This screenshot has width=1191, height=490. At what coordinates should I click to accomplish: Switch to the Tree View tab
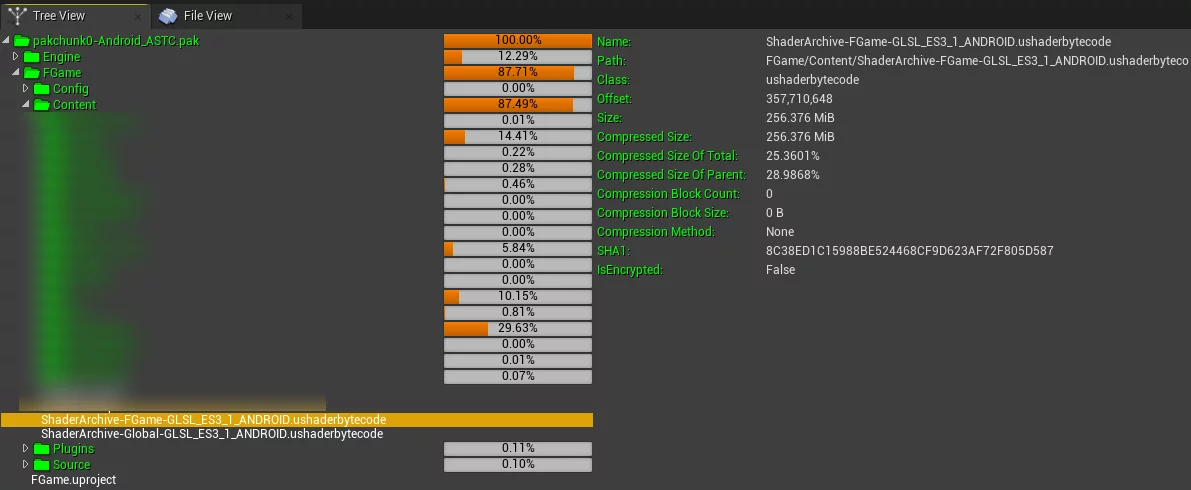click(x=58, y=15)
